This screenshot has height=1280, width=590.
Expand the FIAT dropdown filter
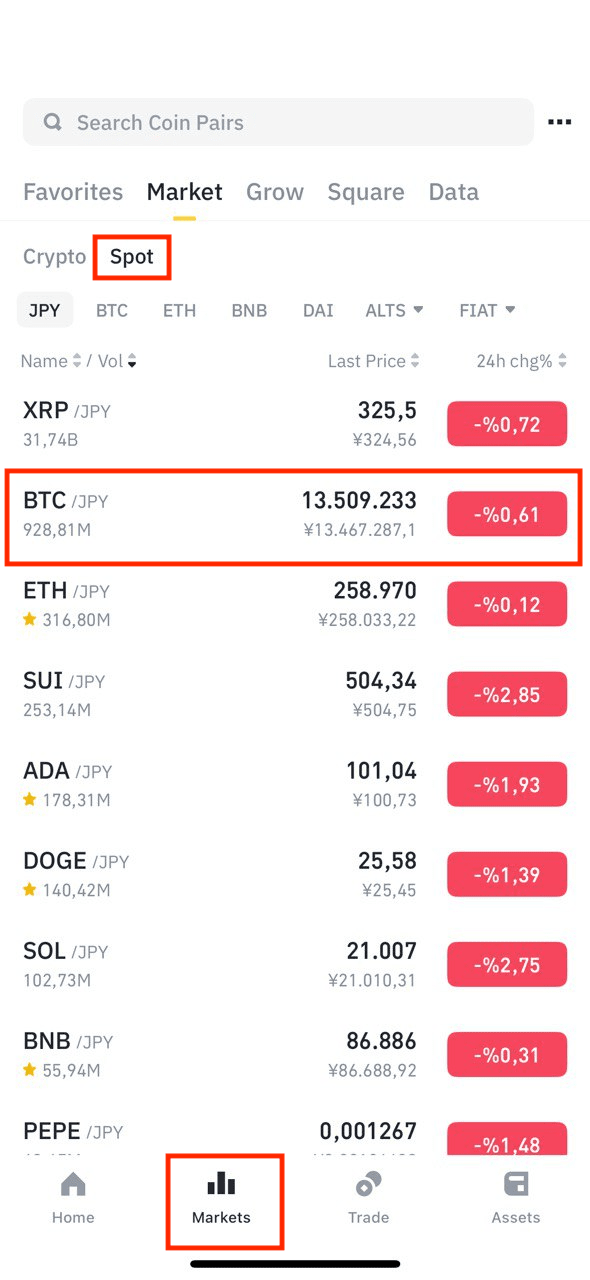pos(487,311)
